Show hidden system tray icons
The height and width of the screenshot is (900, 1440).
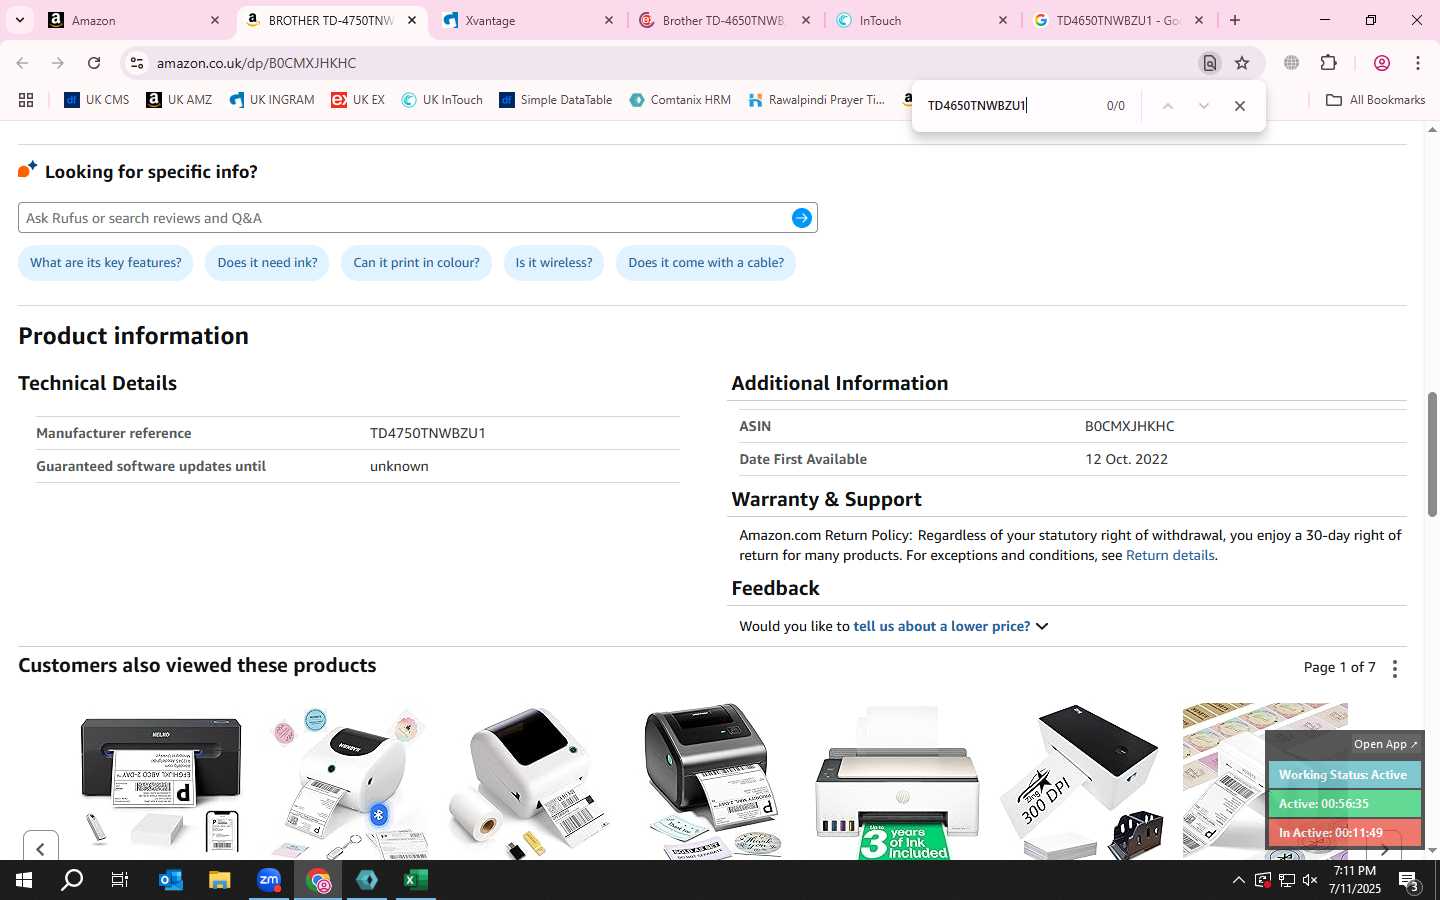(x=1238, y=880)
